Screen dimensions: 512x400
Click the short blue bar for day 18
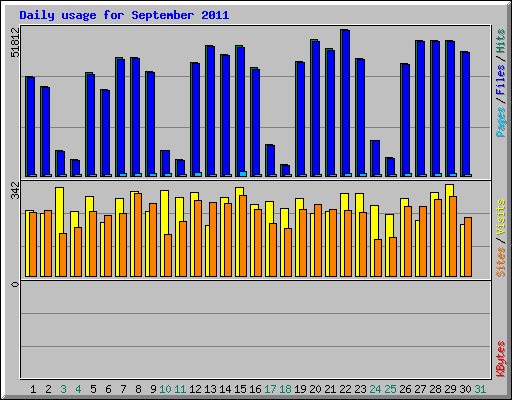click(x=285, y=170)
